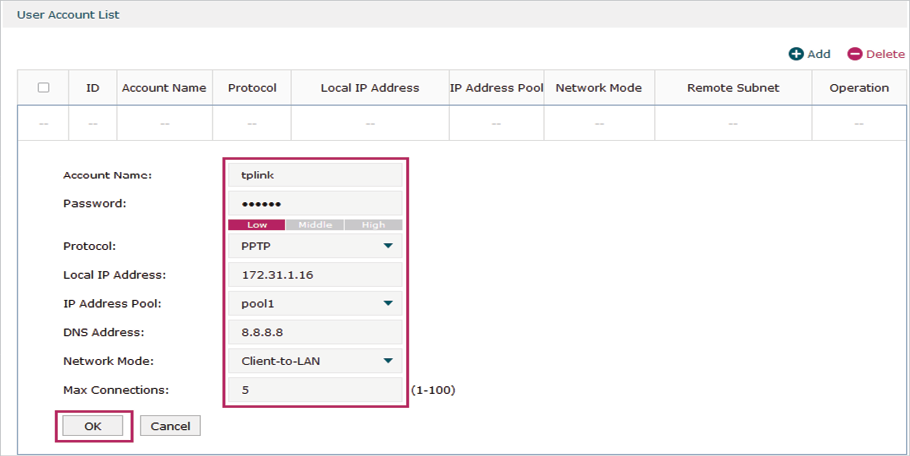Click the Operation column header

coord(859,88)
